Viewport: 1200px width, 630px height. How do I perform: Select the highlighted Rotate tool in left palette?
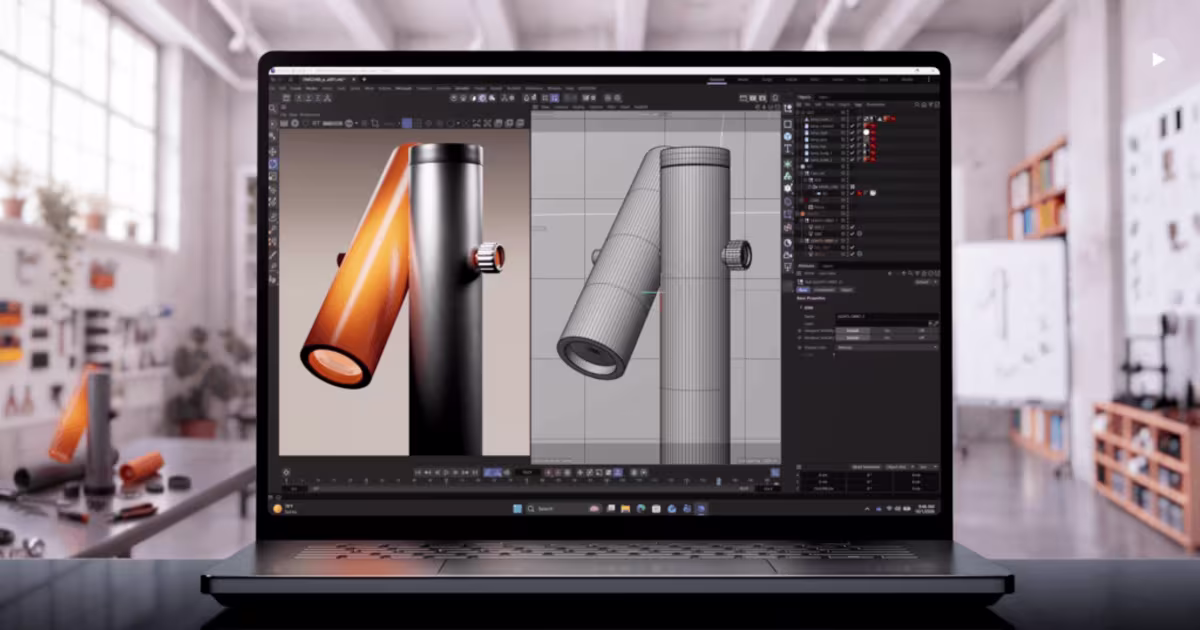[x=273, y=164]
